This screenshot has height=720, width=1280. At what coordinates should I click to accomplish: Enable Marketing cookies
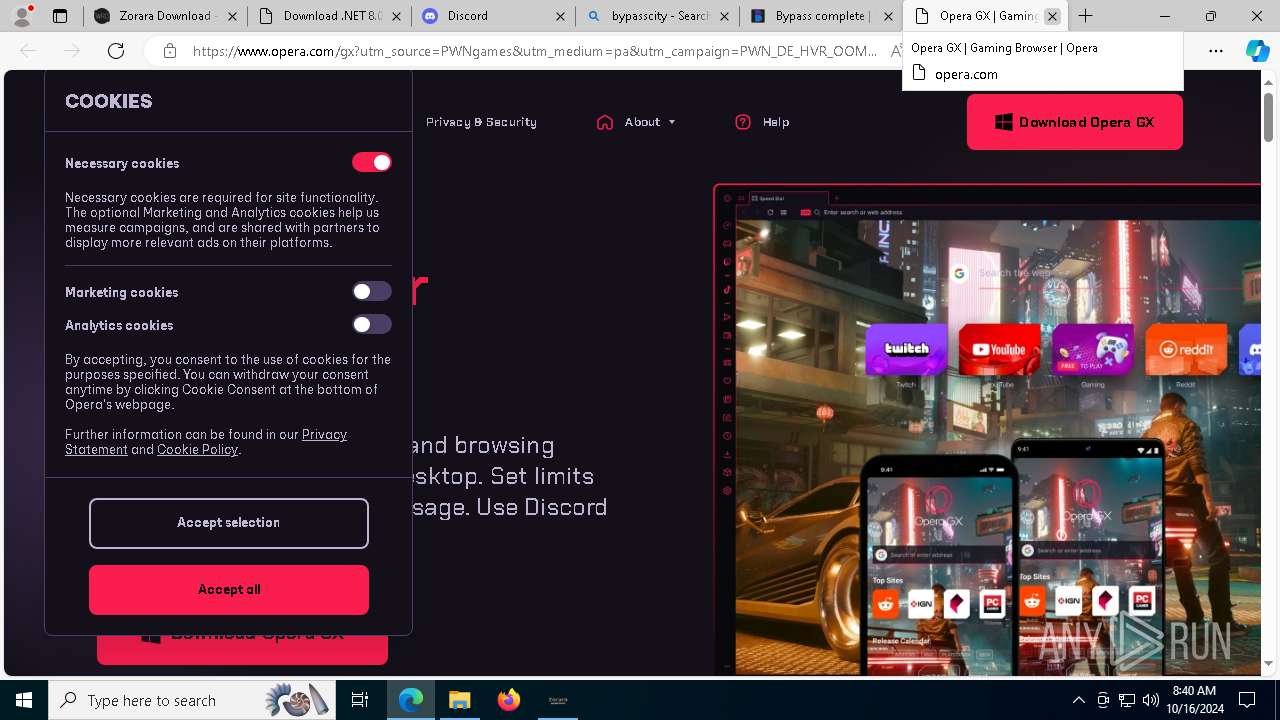point(372,291)
